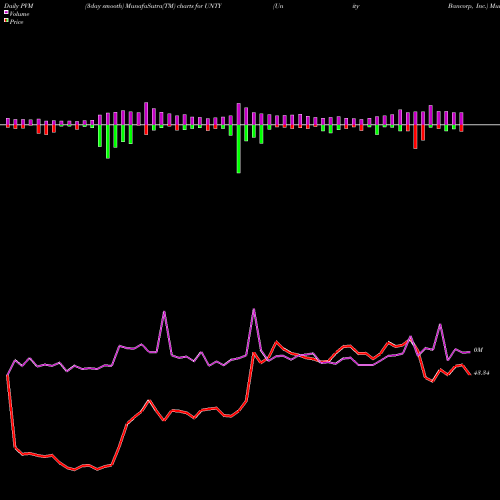Click the 0M volume value label
The width and height of the screenshot is (500, 500).
point(478,350)
